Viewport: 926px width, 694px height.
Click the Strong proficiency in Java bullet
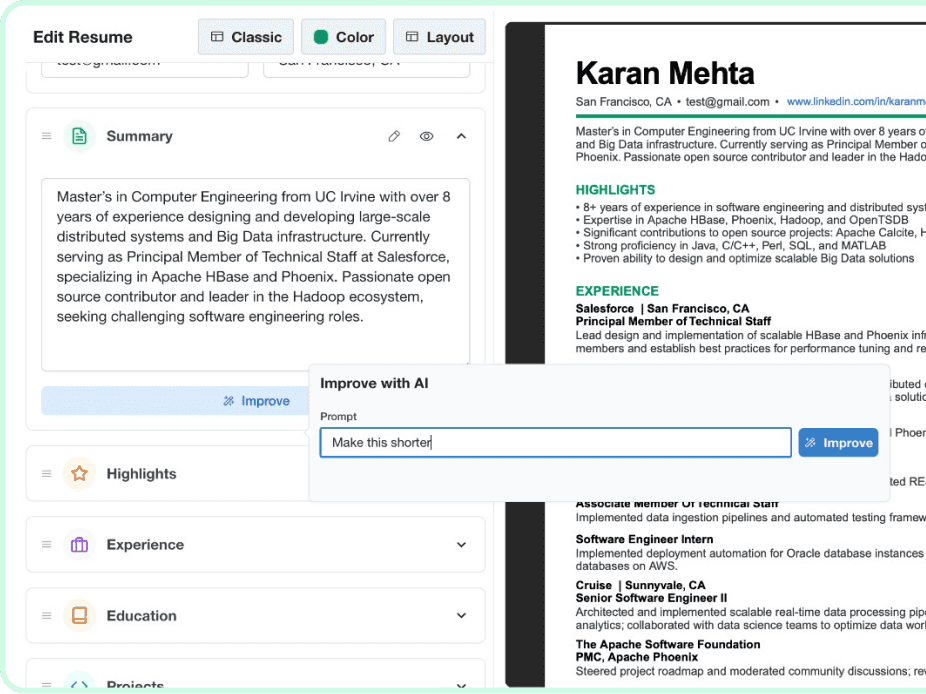pyautogui.click(x=731, y=246)
